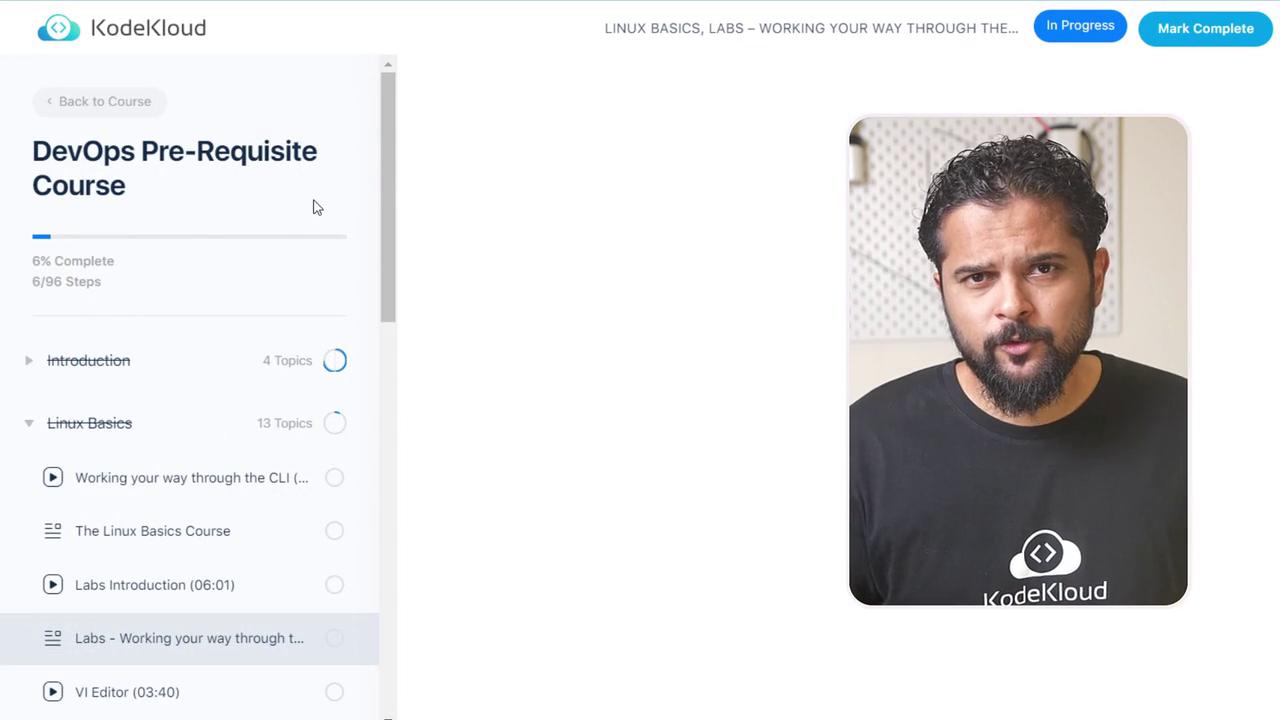The height and width of the screenshot is (720, 1280).
Task: Click Linux Basics section progress circle icon
Action: point(335,423)
